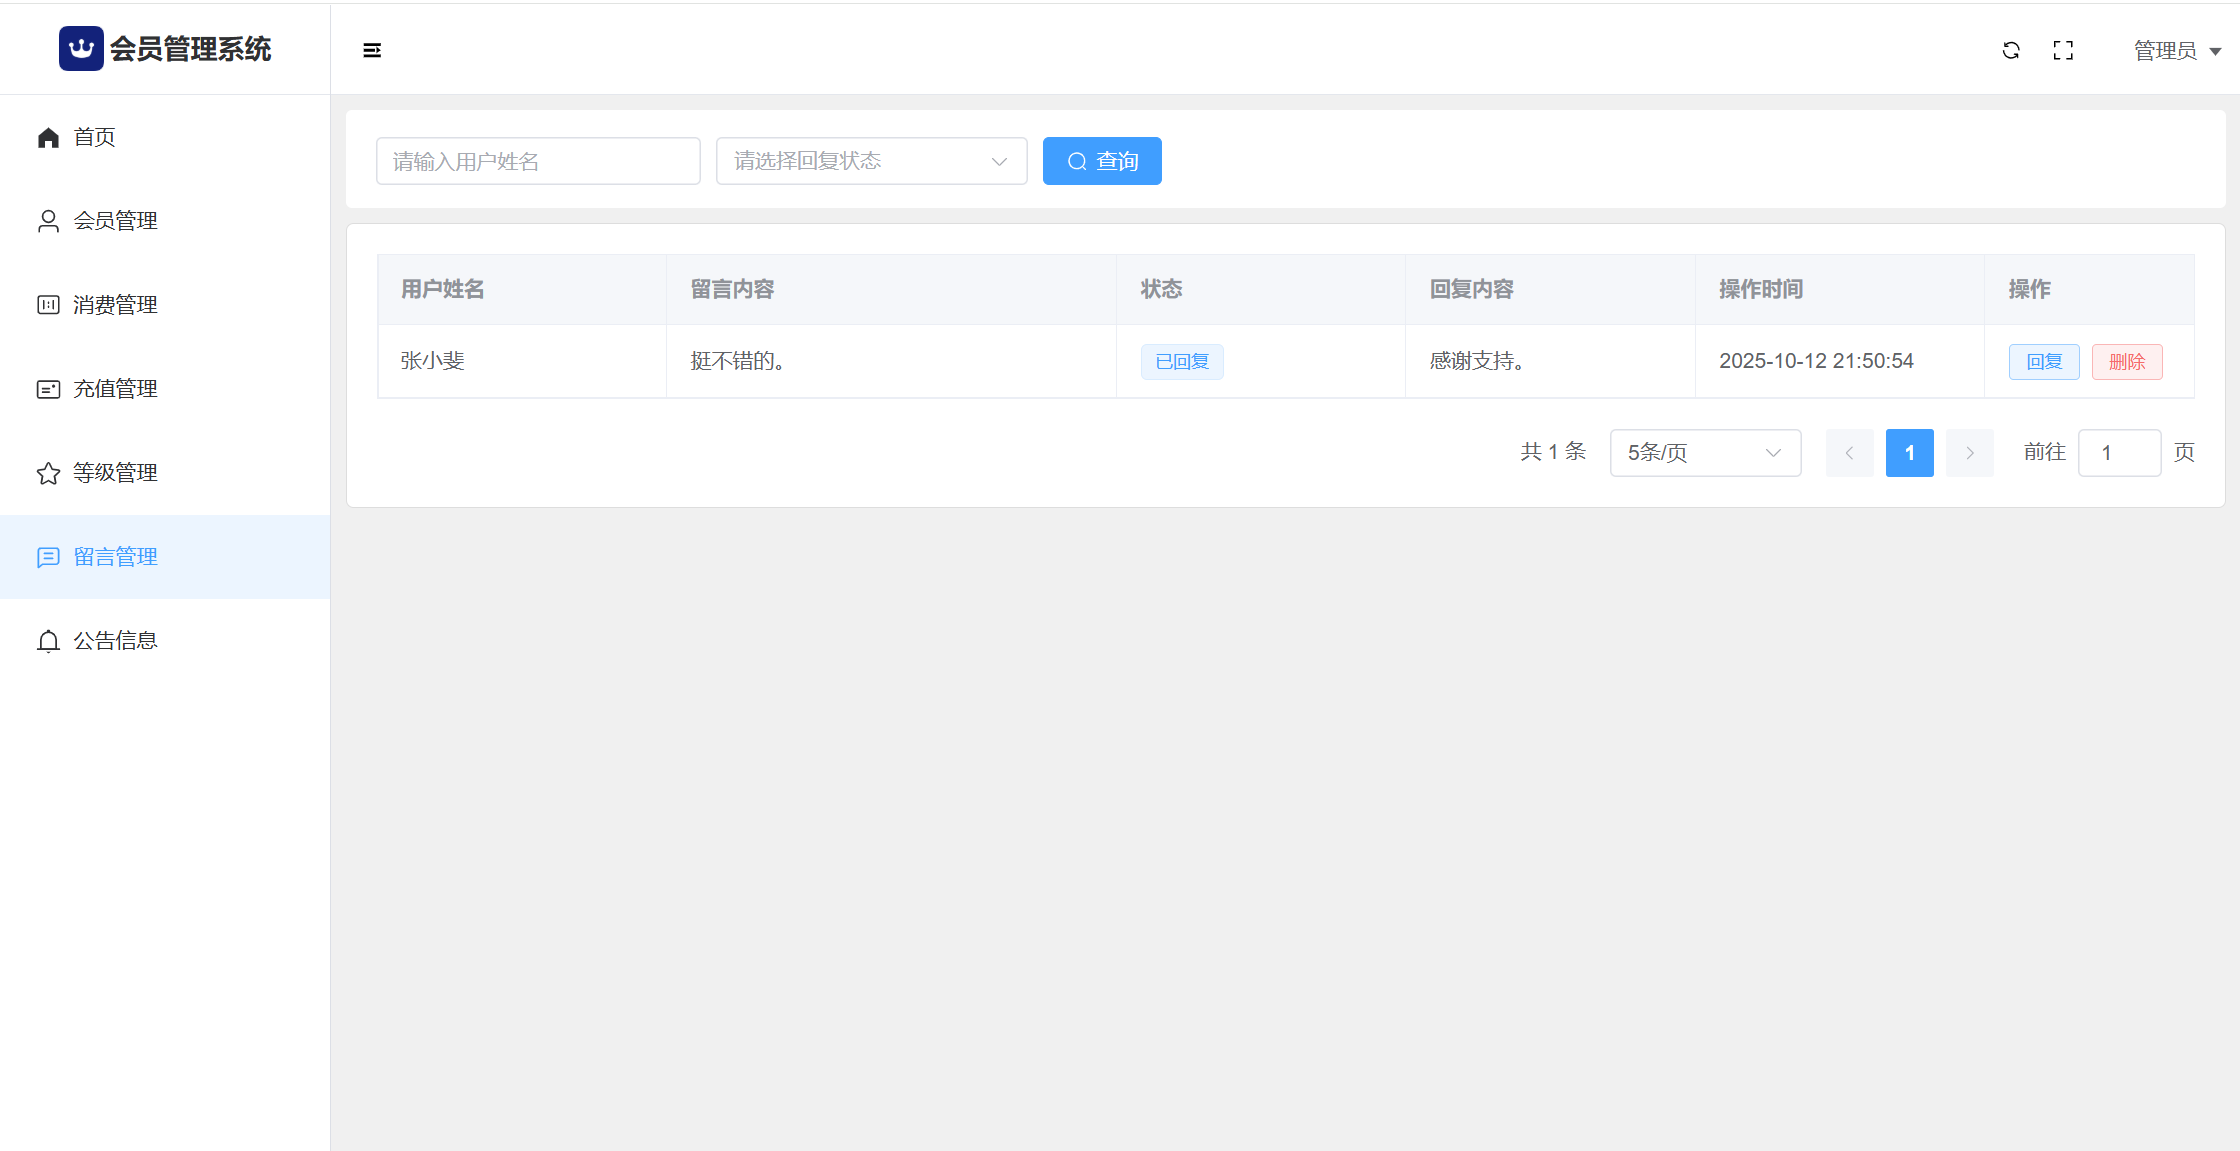Image resolution: width=2240 pixels, height=1151 pixels.
Task: Focus the 请输入用户姓名 input field
Action: coord(538,161)
